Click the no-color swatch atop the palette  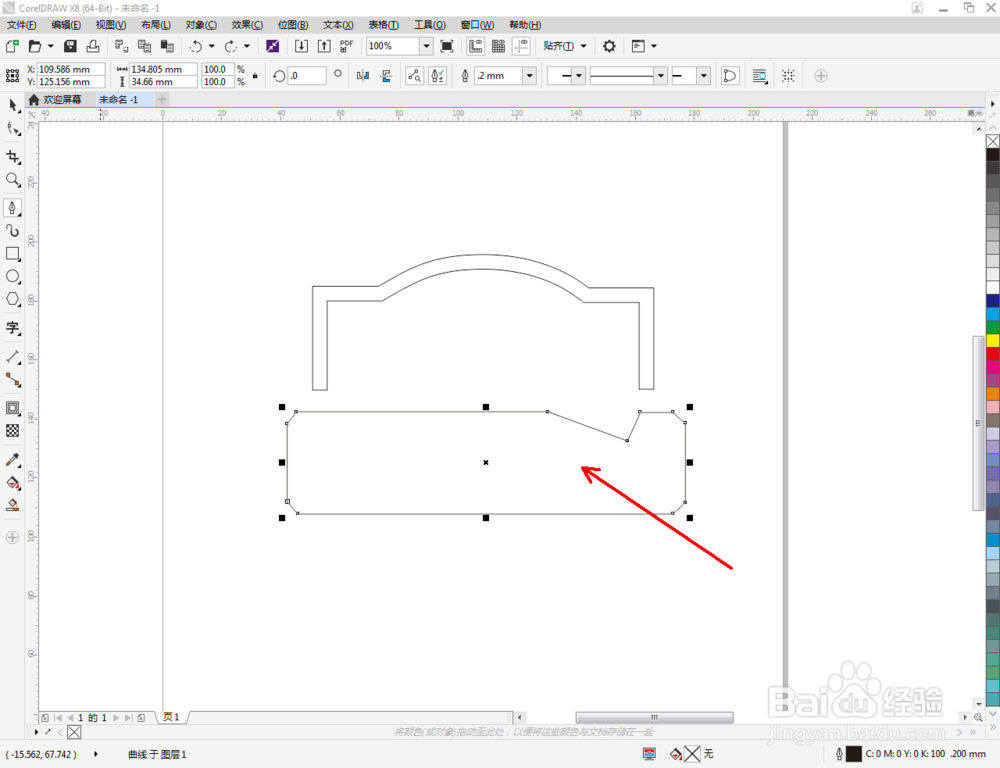point(993,141)
